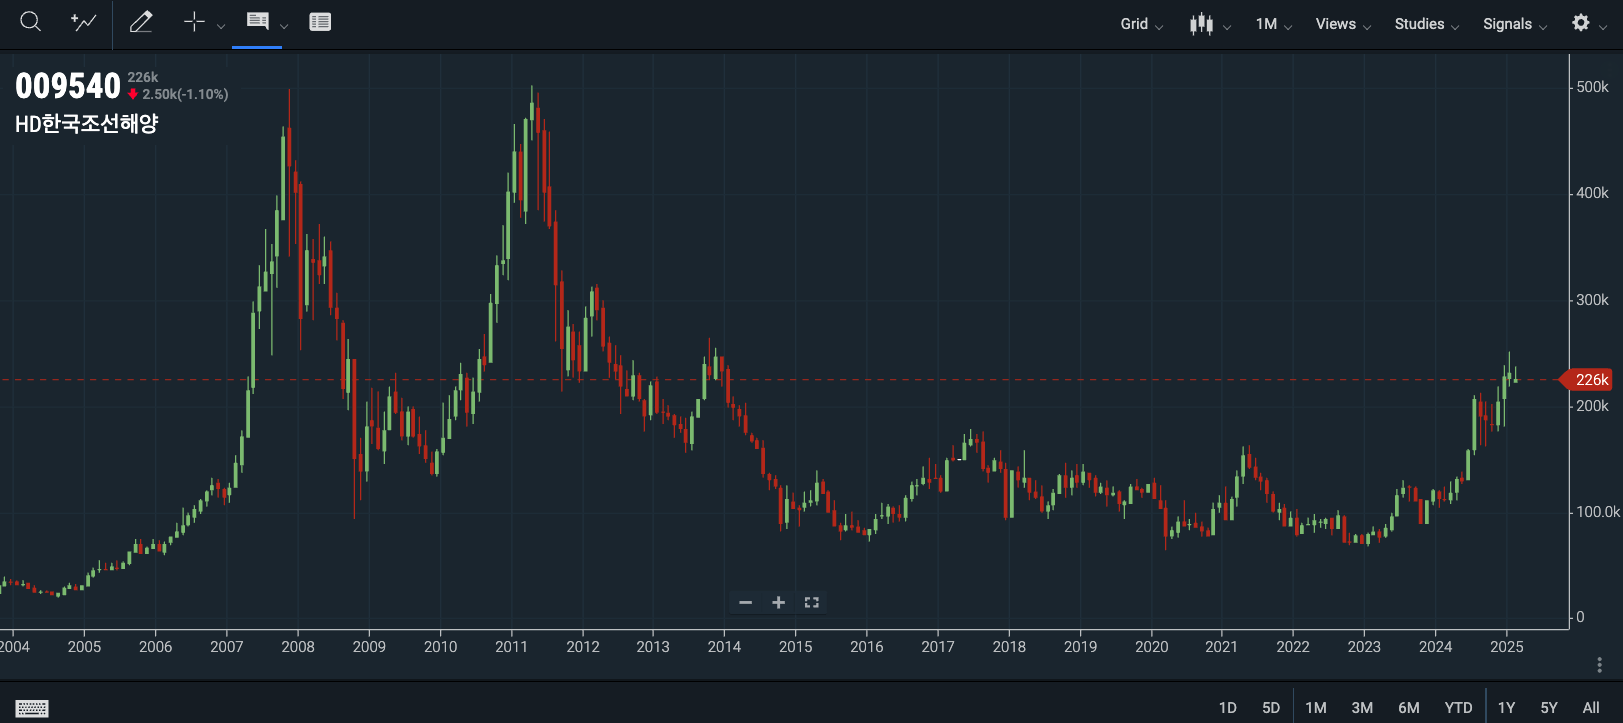The width and height of the screenshot is (1623, 723).
Task: Open the Views menu
Action: click(x=1343, y=24)
